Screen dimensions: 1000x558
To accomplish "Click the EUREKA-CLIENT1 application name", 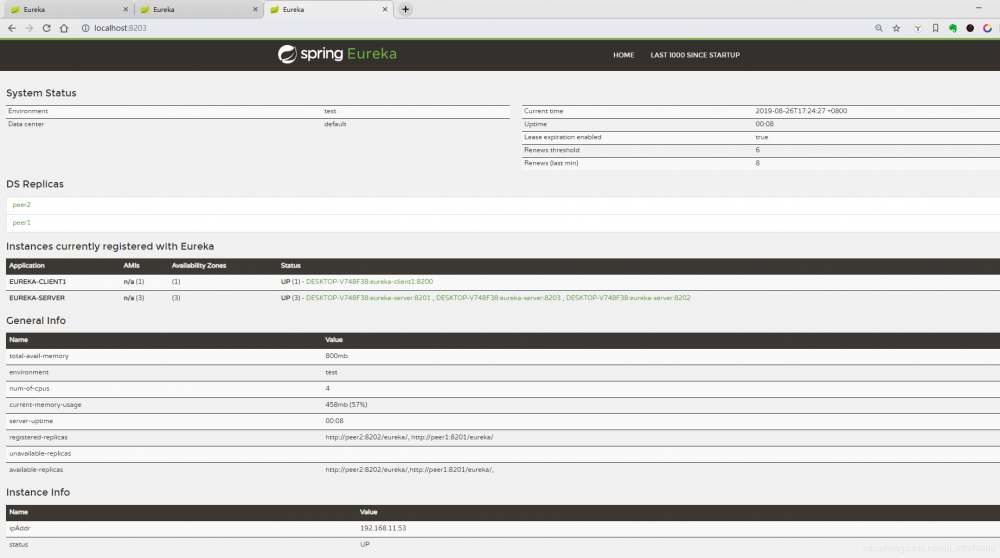I will click(38, 281).
